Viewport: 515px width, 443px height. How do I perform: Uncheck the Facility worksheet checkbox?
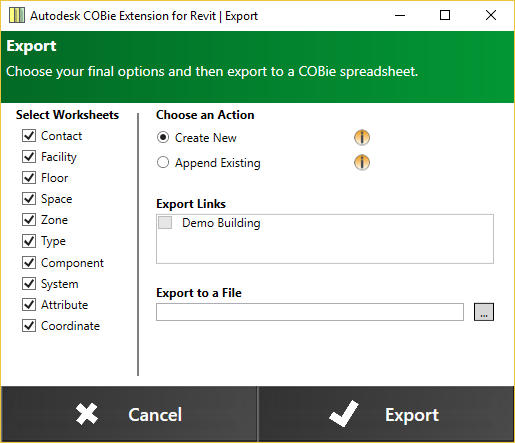(x=29, y=157)
